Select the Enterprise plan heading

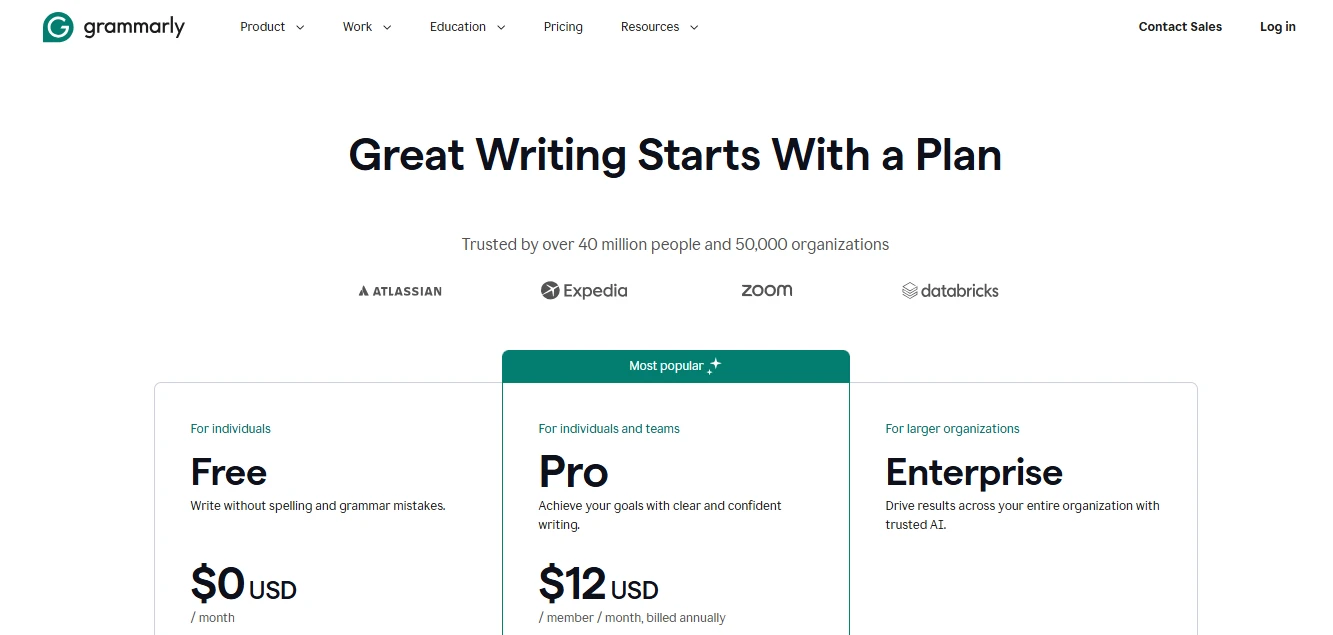(974, 472)
